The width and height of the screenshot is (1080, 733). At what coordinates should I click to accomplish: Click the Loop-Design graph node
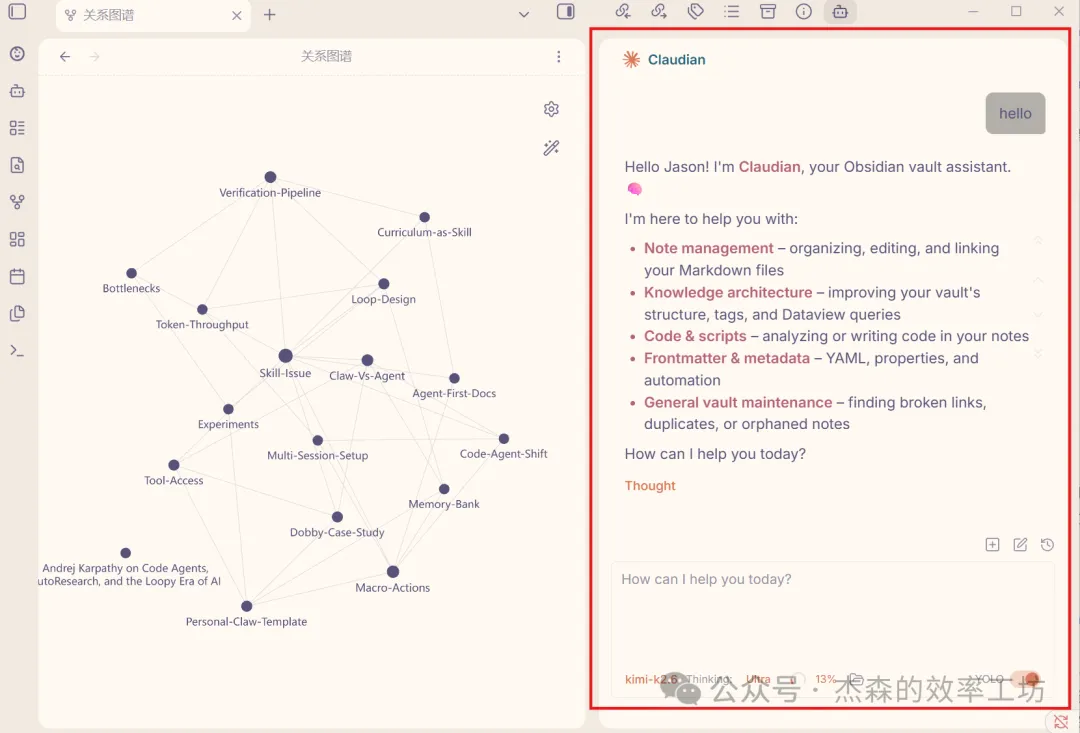384,284
